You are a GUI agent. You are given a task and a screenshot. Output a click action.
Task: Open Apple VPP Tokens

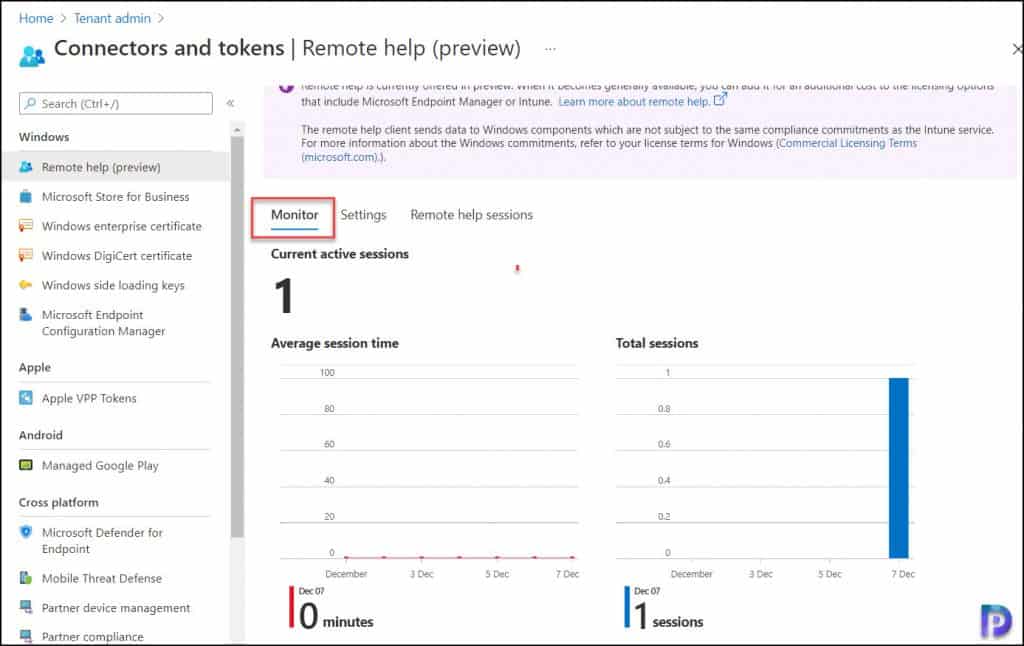coord(89,398)
